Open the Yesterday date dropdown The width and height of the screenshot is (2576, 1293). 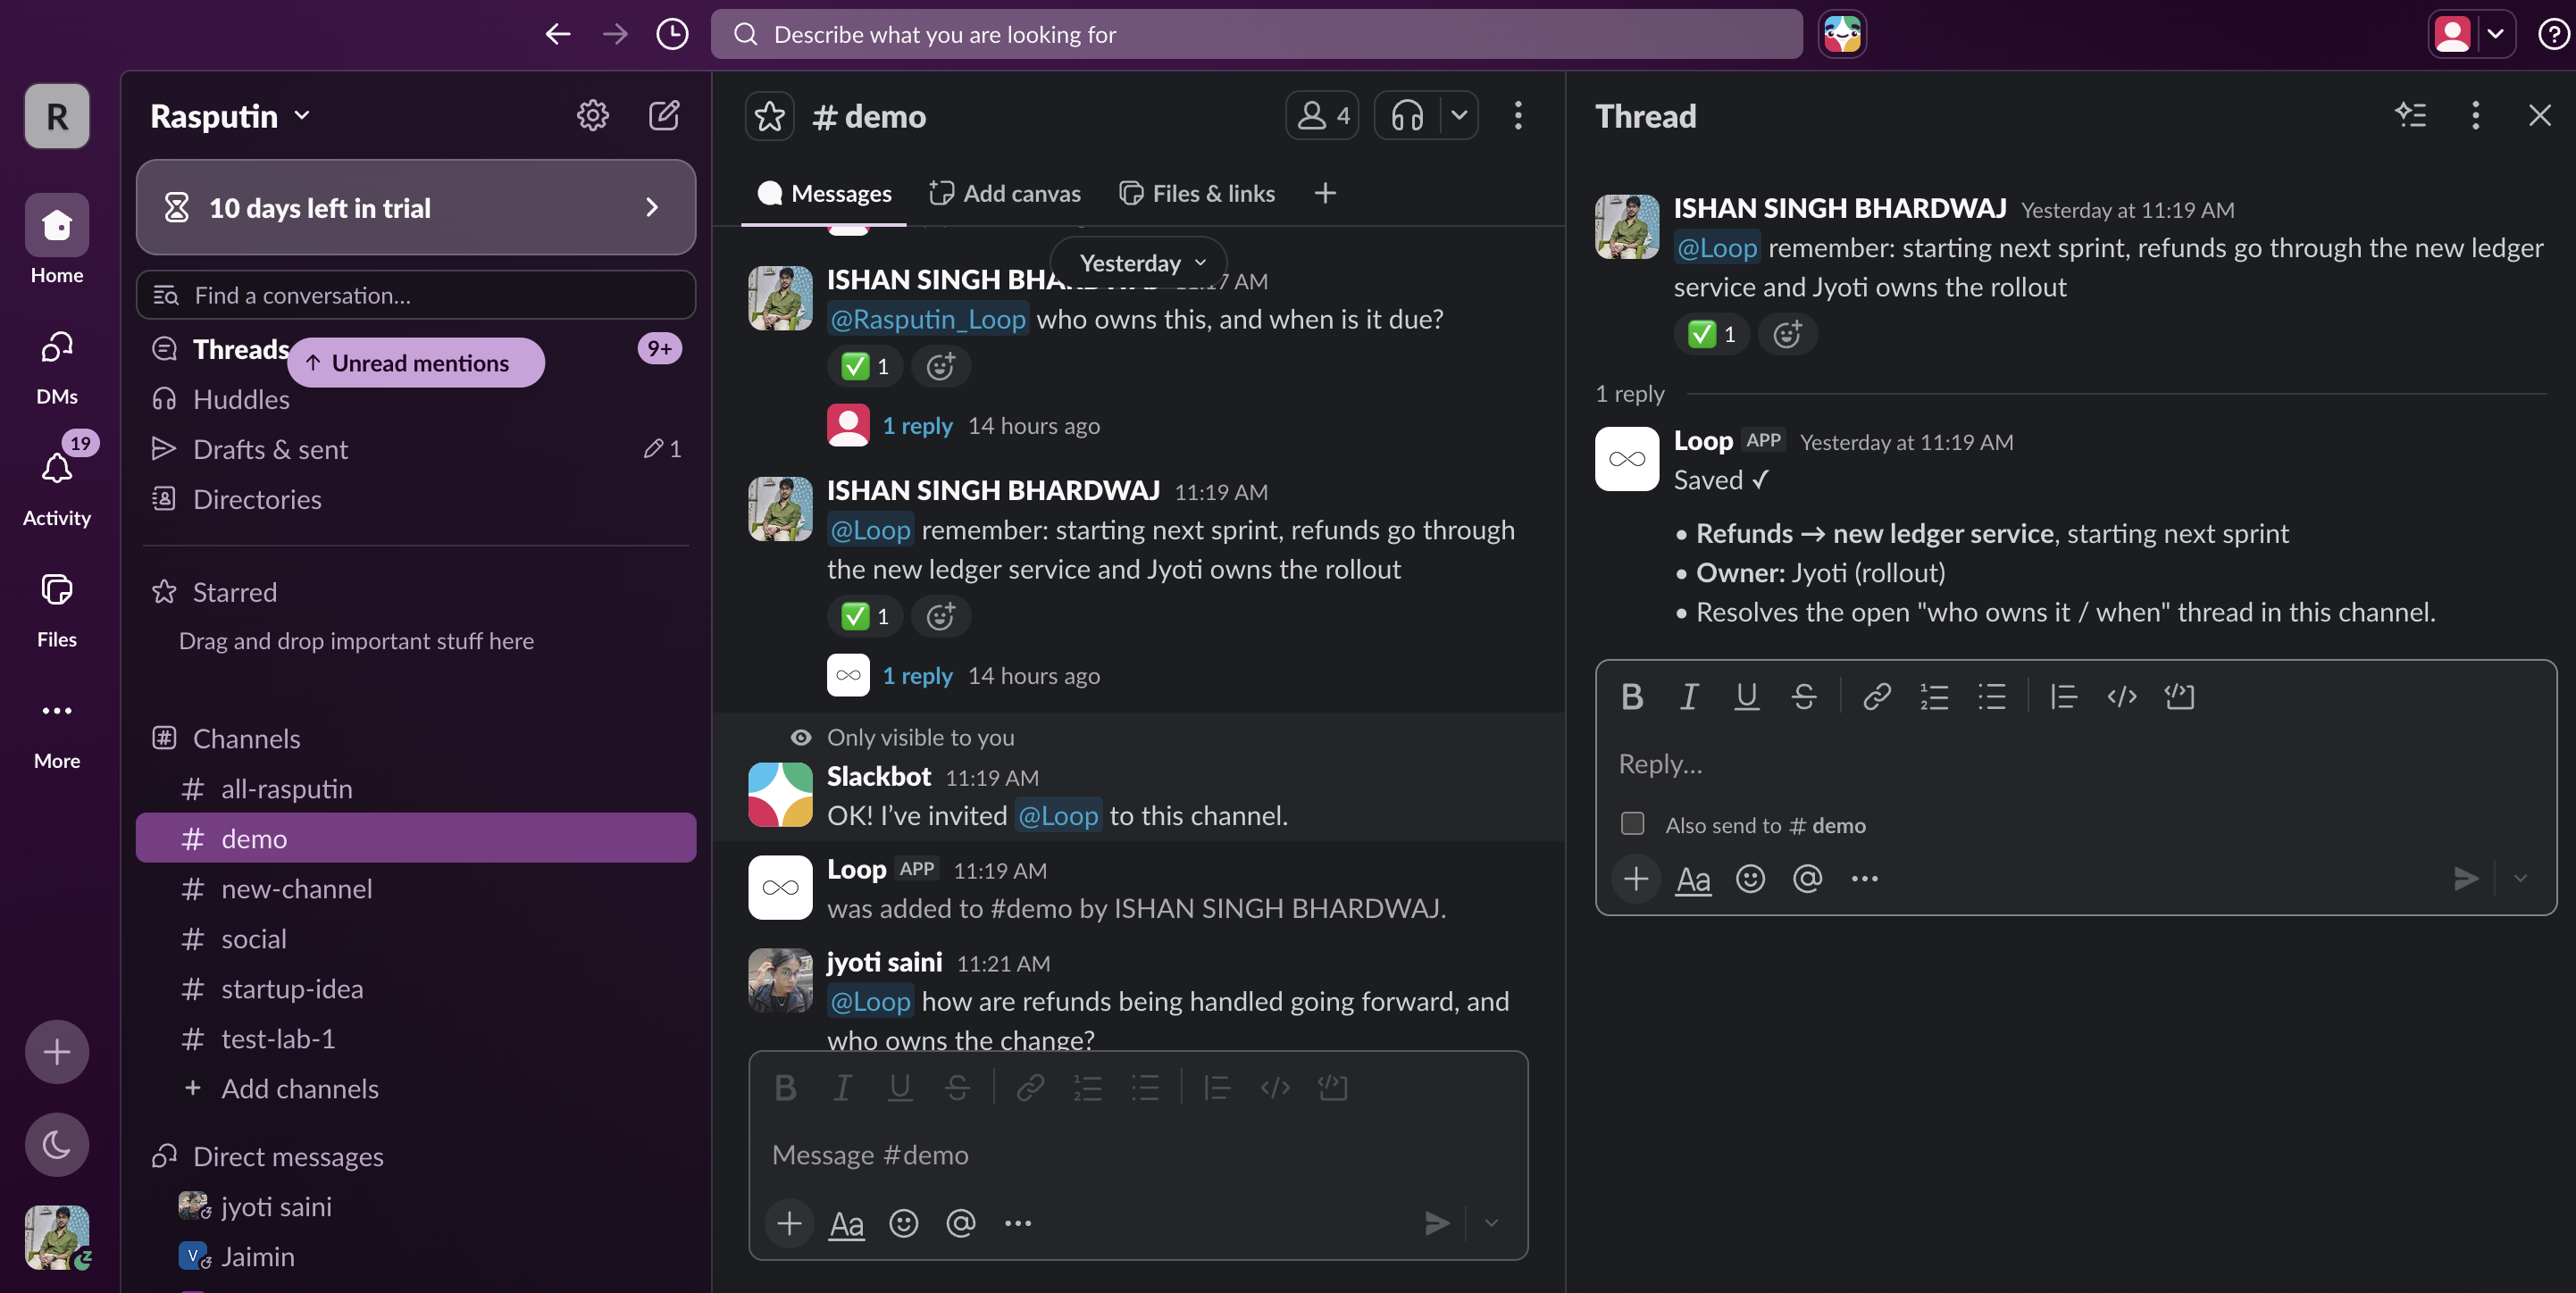(x=1139, y=263)
